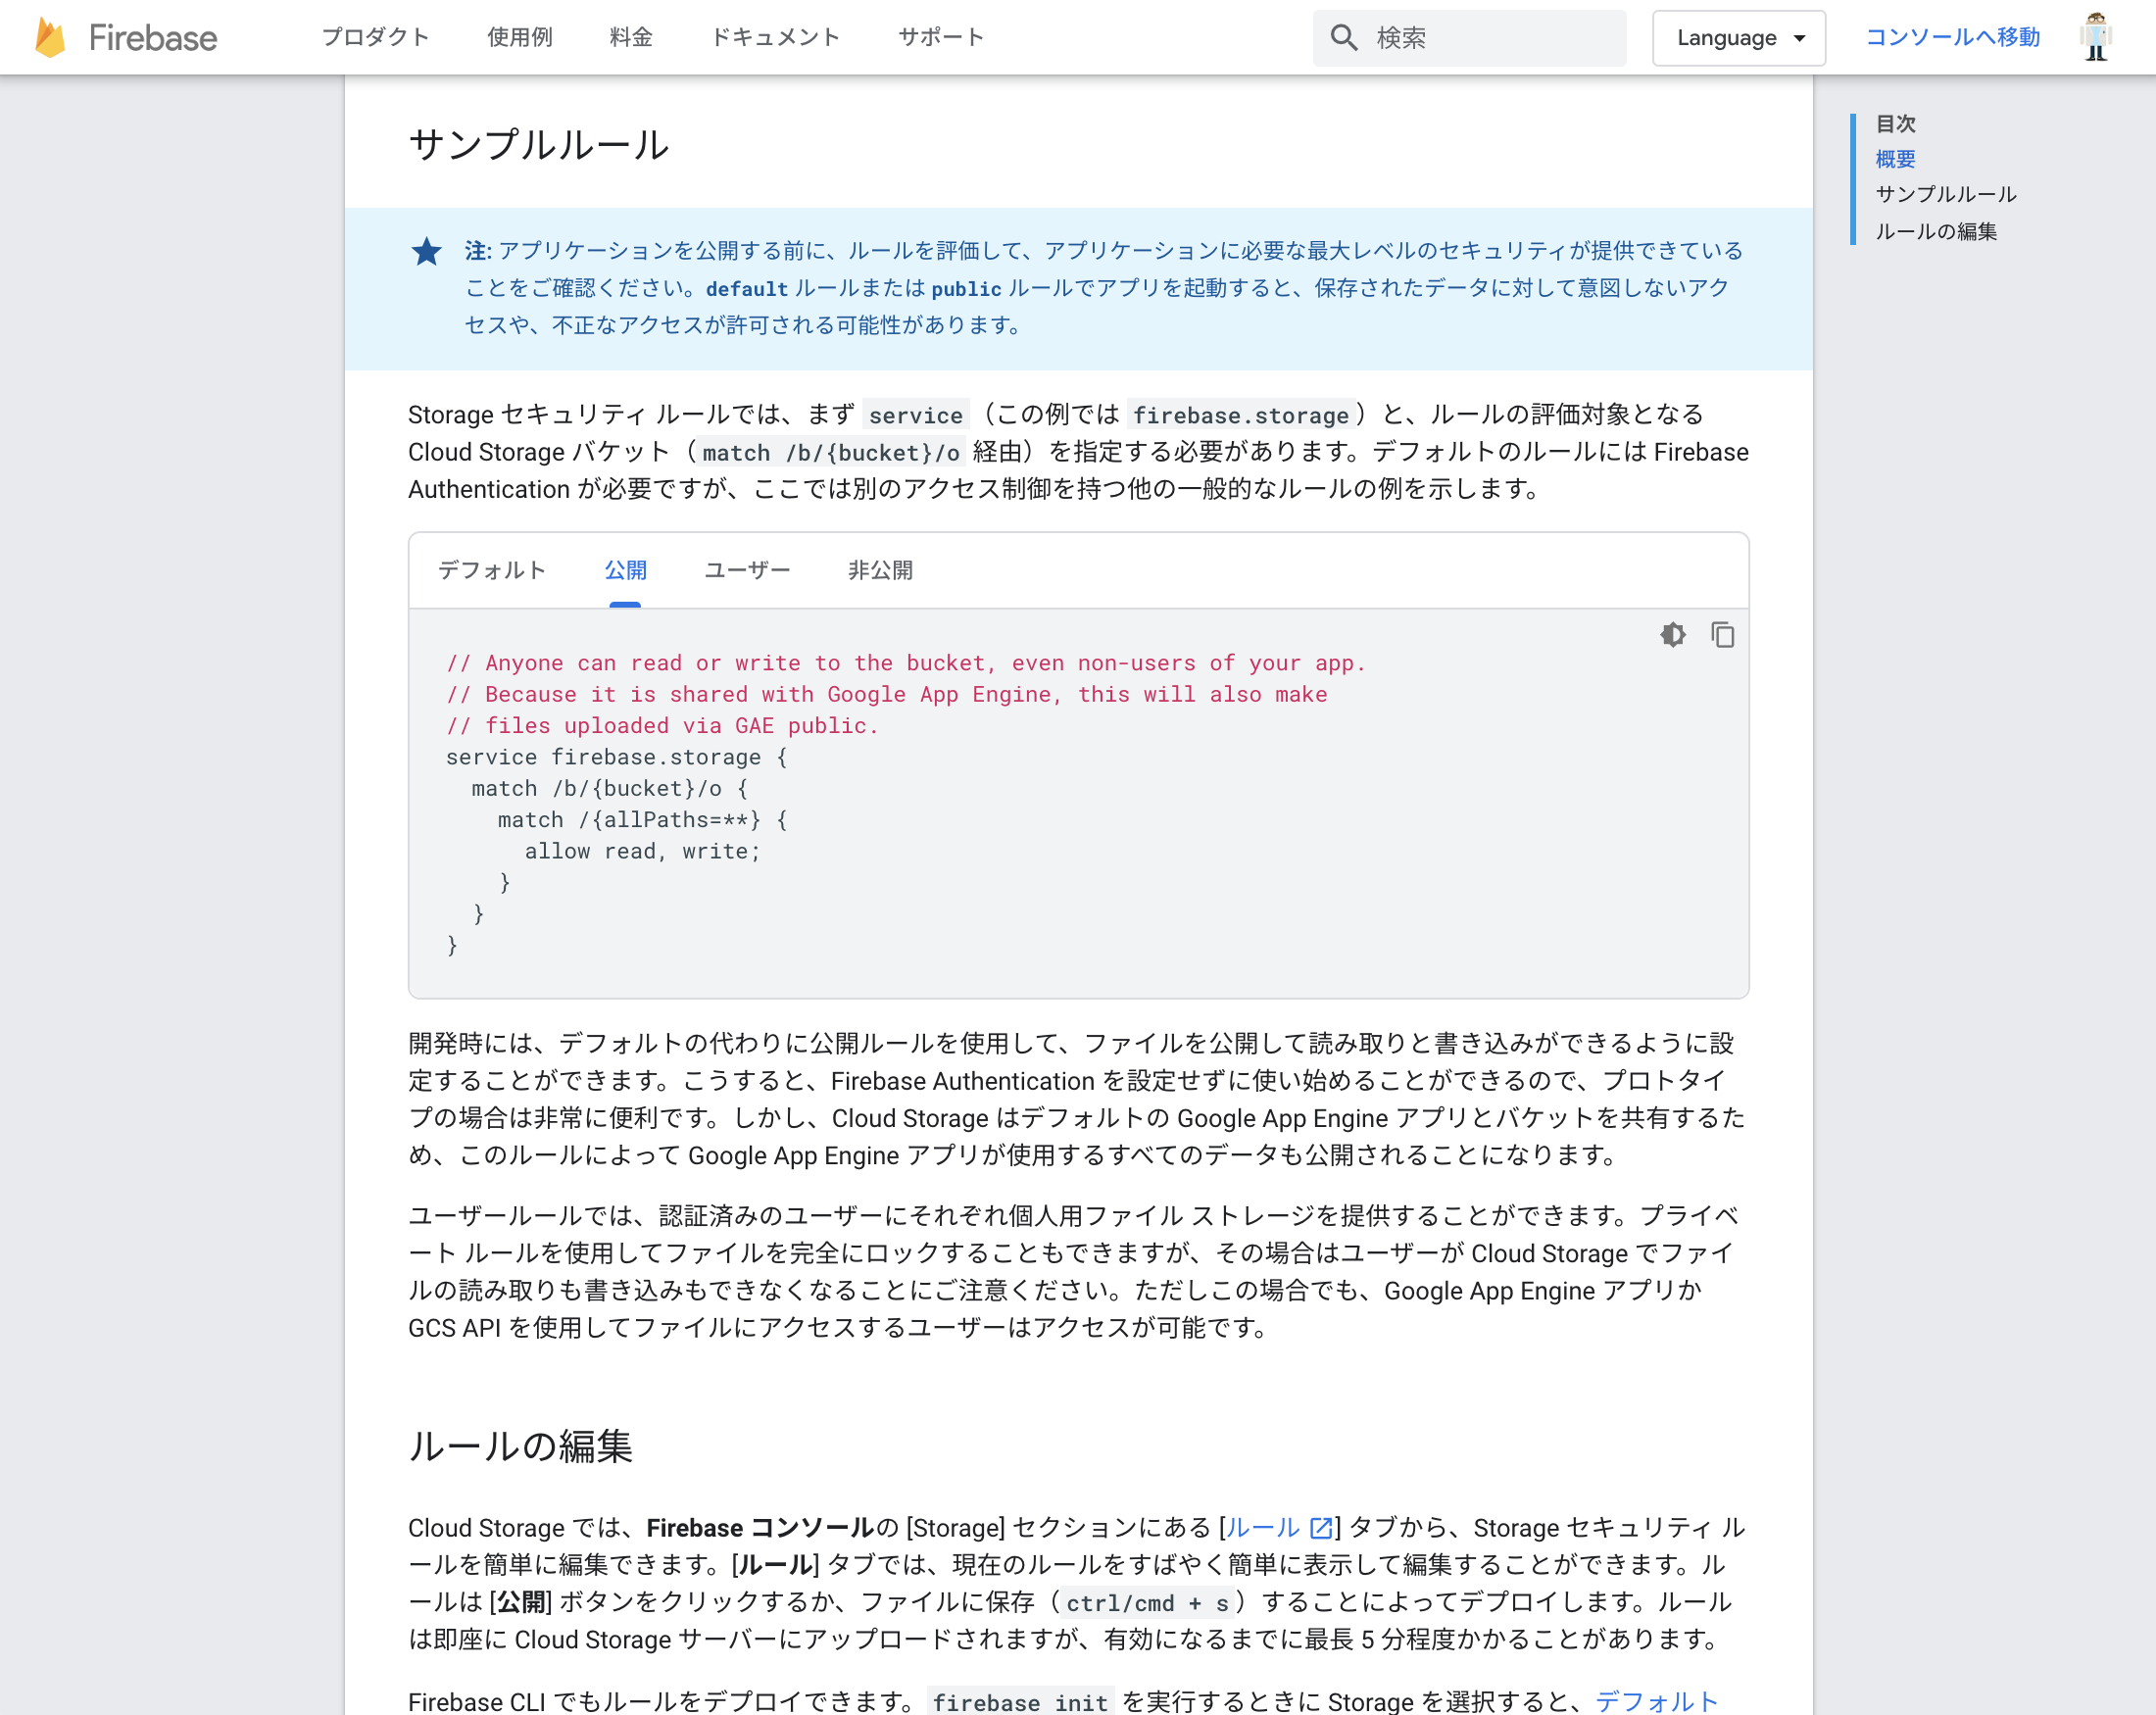The image size is (2156, 1715).
Task: Click the inline 'ctrl/cmd + s' code text
Action: (x=1147, y=1603)
